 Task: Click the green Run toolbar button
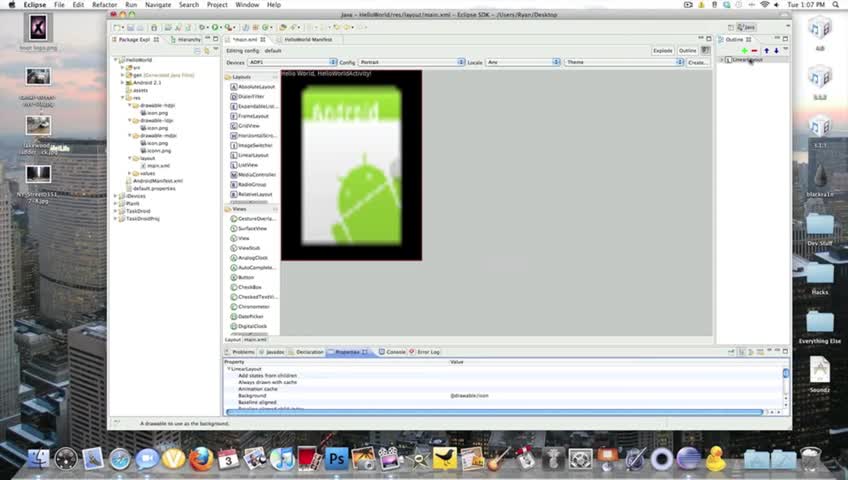click(x=215, y=27)
